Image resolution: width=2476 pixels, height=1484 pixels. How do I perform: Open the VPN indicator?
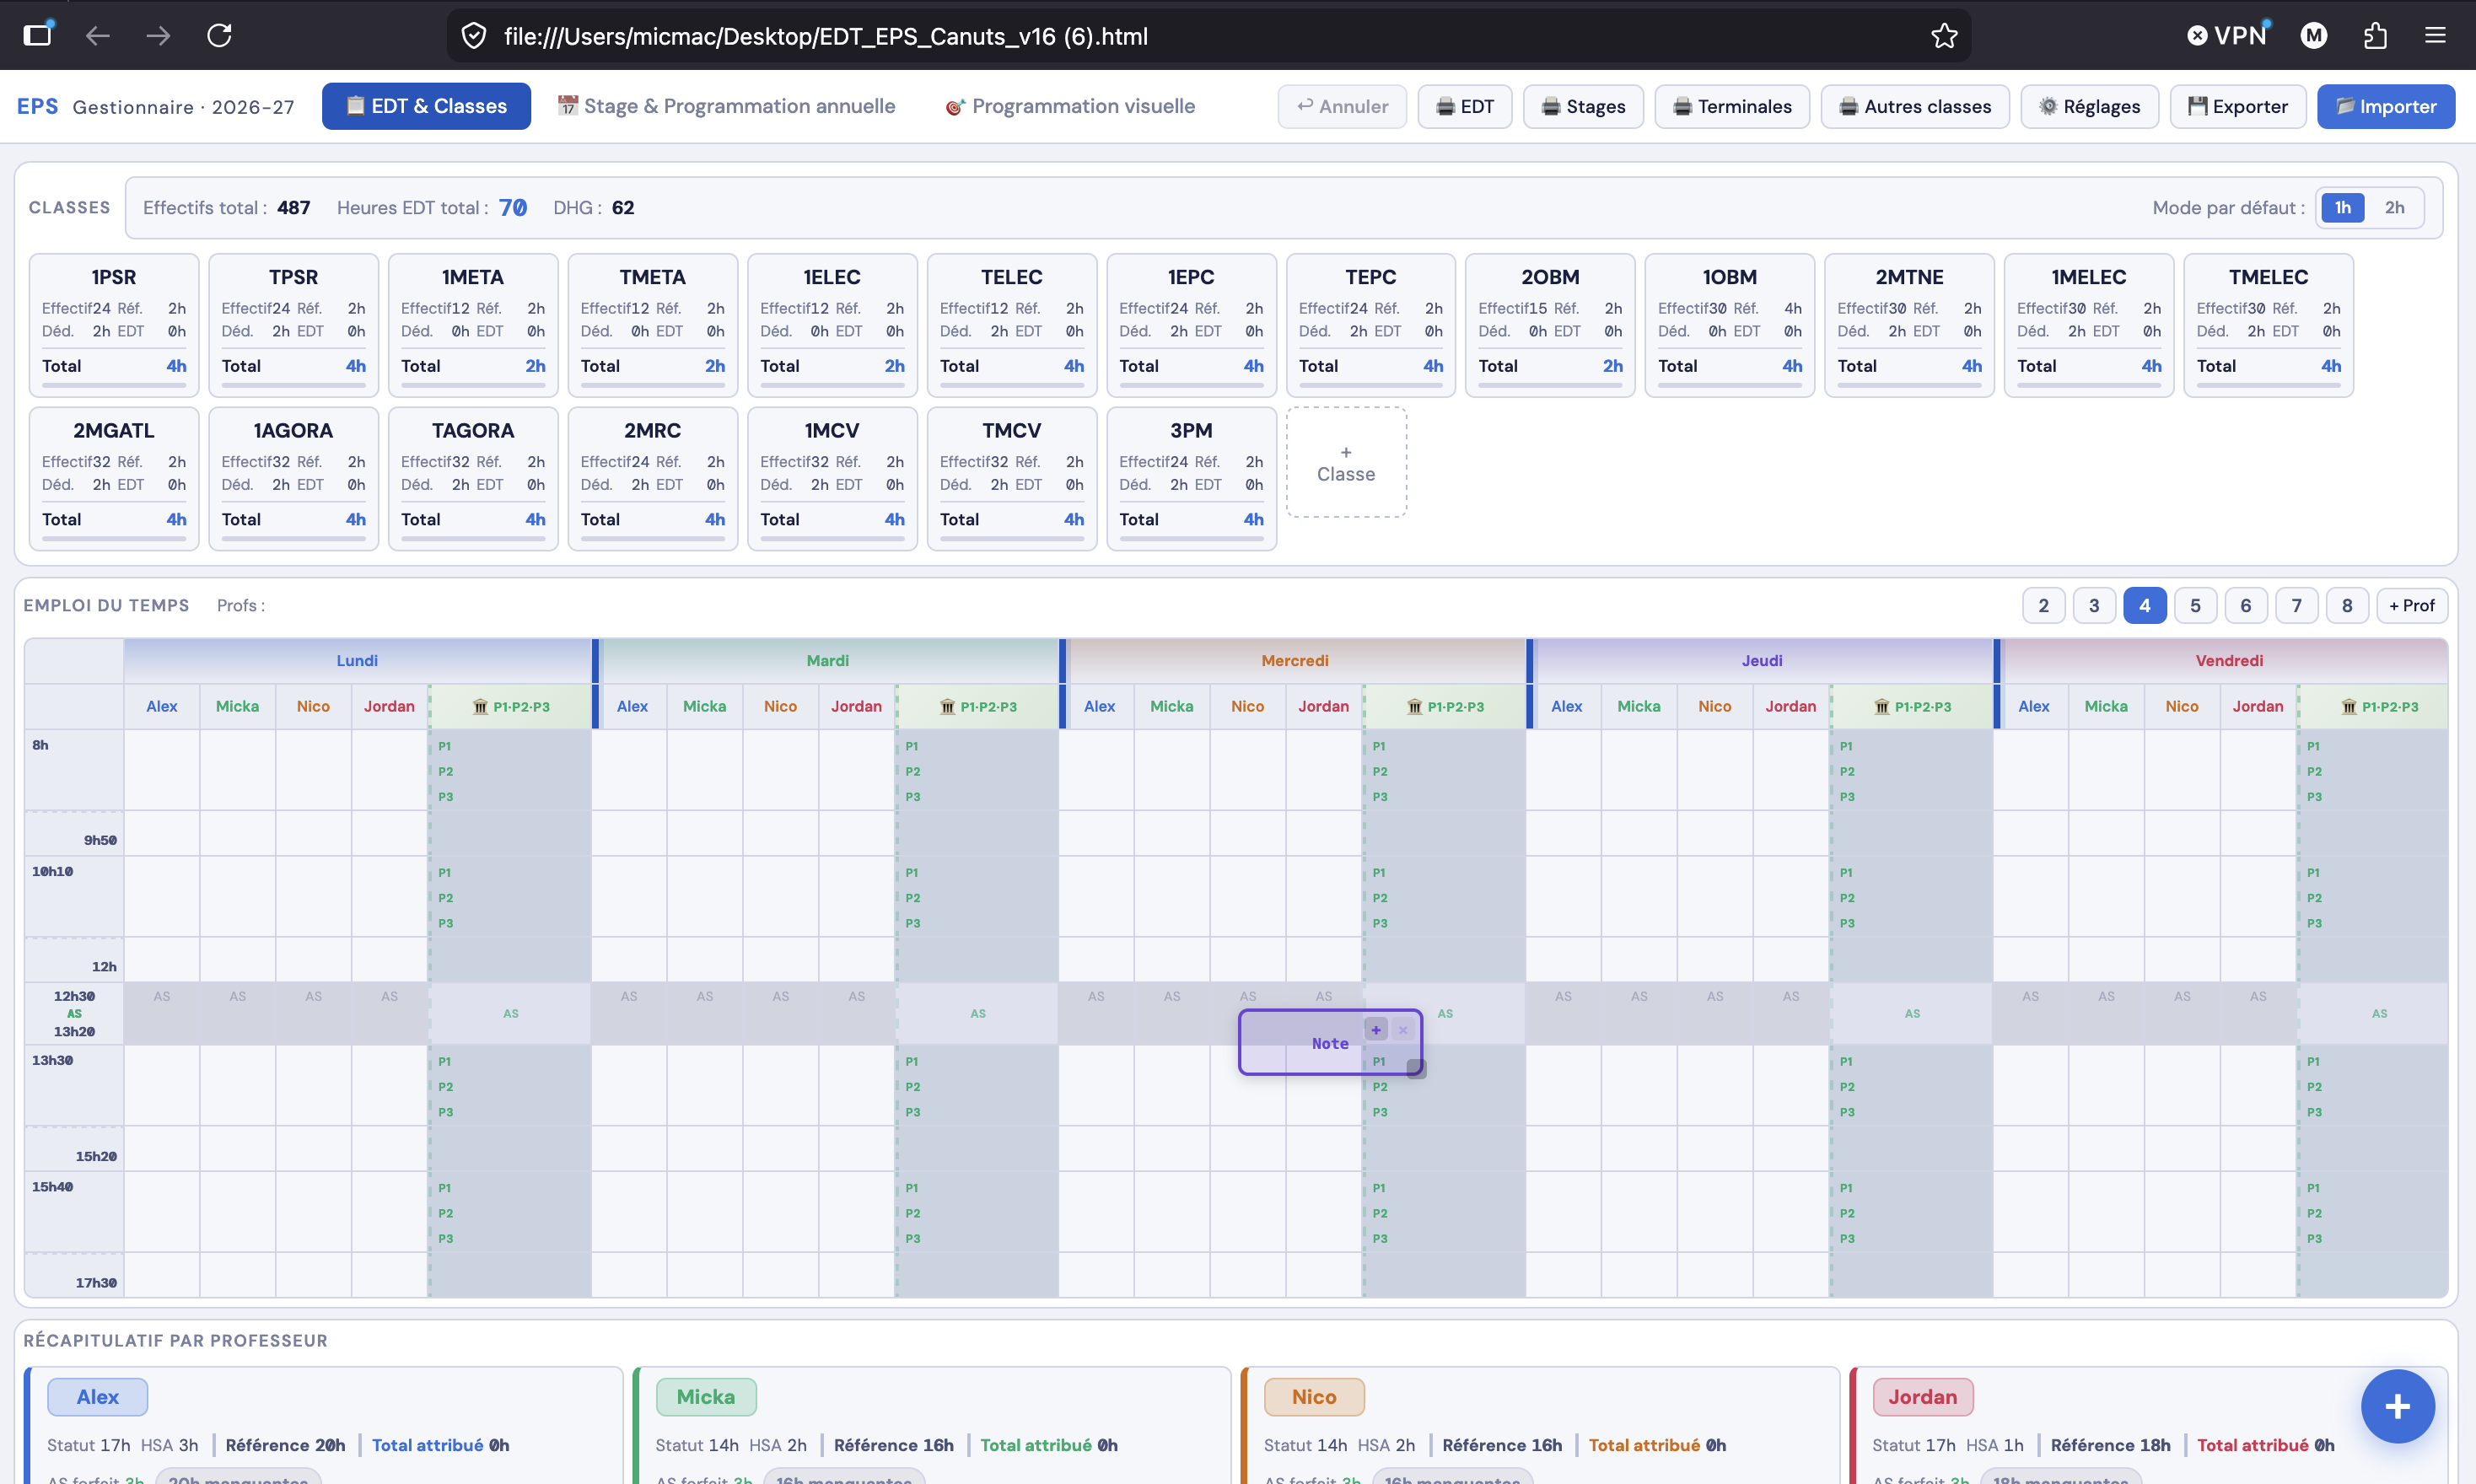coord(2227,36)
